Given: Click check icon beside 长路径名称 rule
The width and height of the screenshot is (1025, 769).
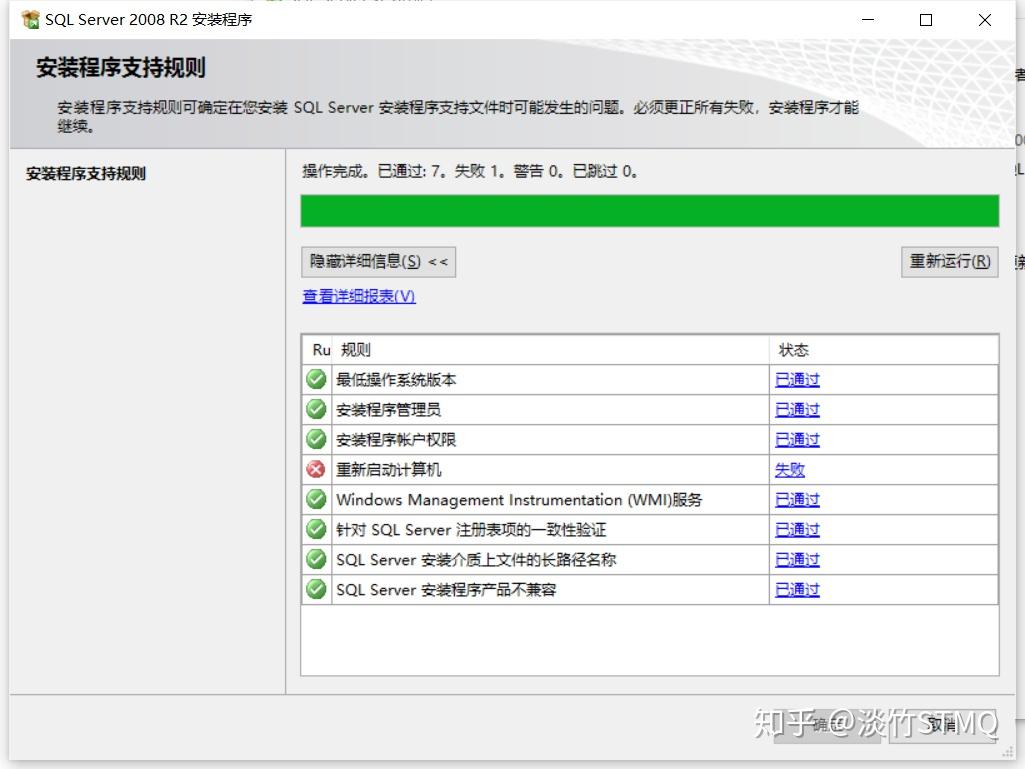Looking at the screenshot, I should point(316,560).
